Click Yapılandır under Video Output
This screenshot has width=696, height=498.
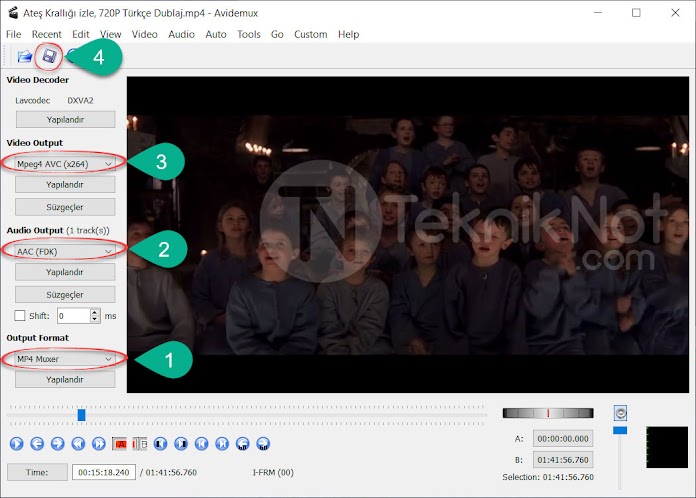pyautogui.click(x=65, y=184)
